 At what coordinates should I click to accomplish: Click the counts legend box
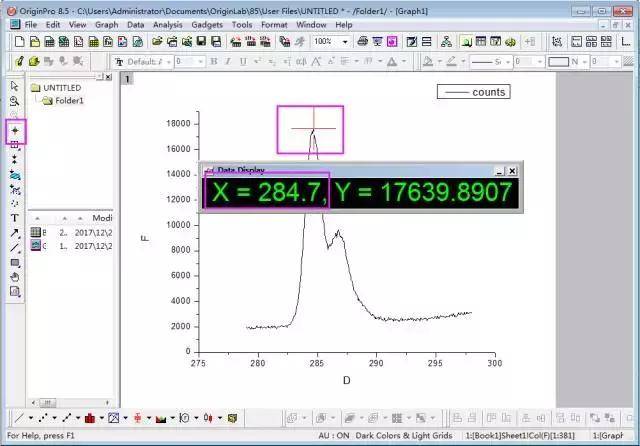click(473, 92)
